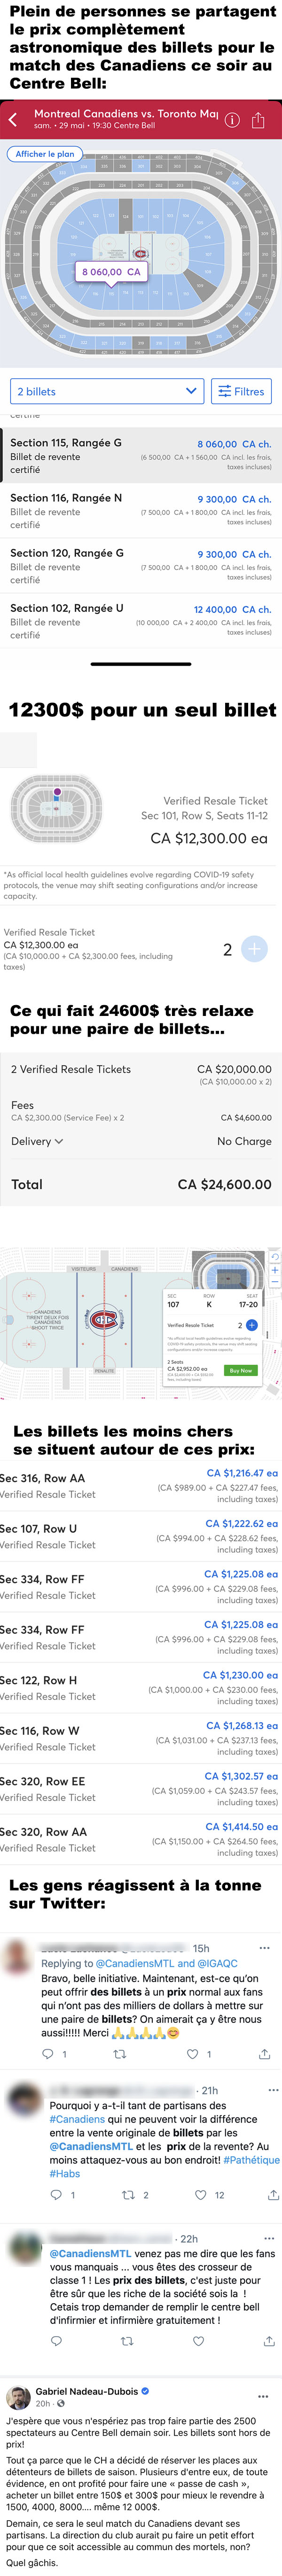
Task: Select the Section 115, Rangée G listing
Action: (141, 455)
